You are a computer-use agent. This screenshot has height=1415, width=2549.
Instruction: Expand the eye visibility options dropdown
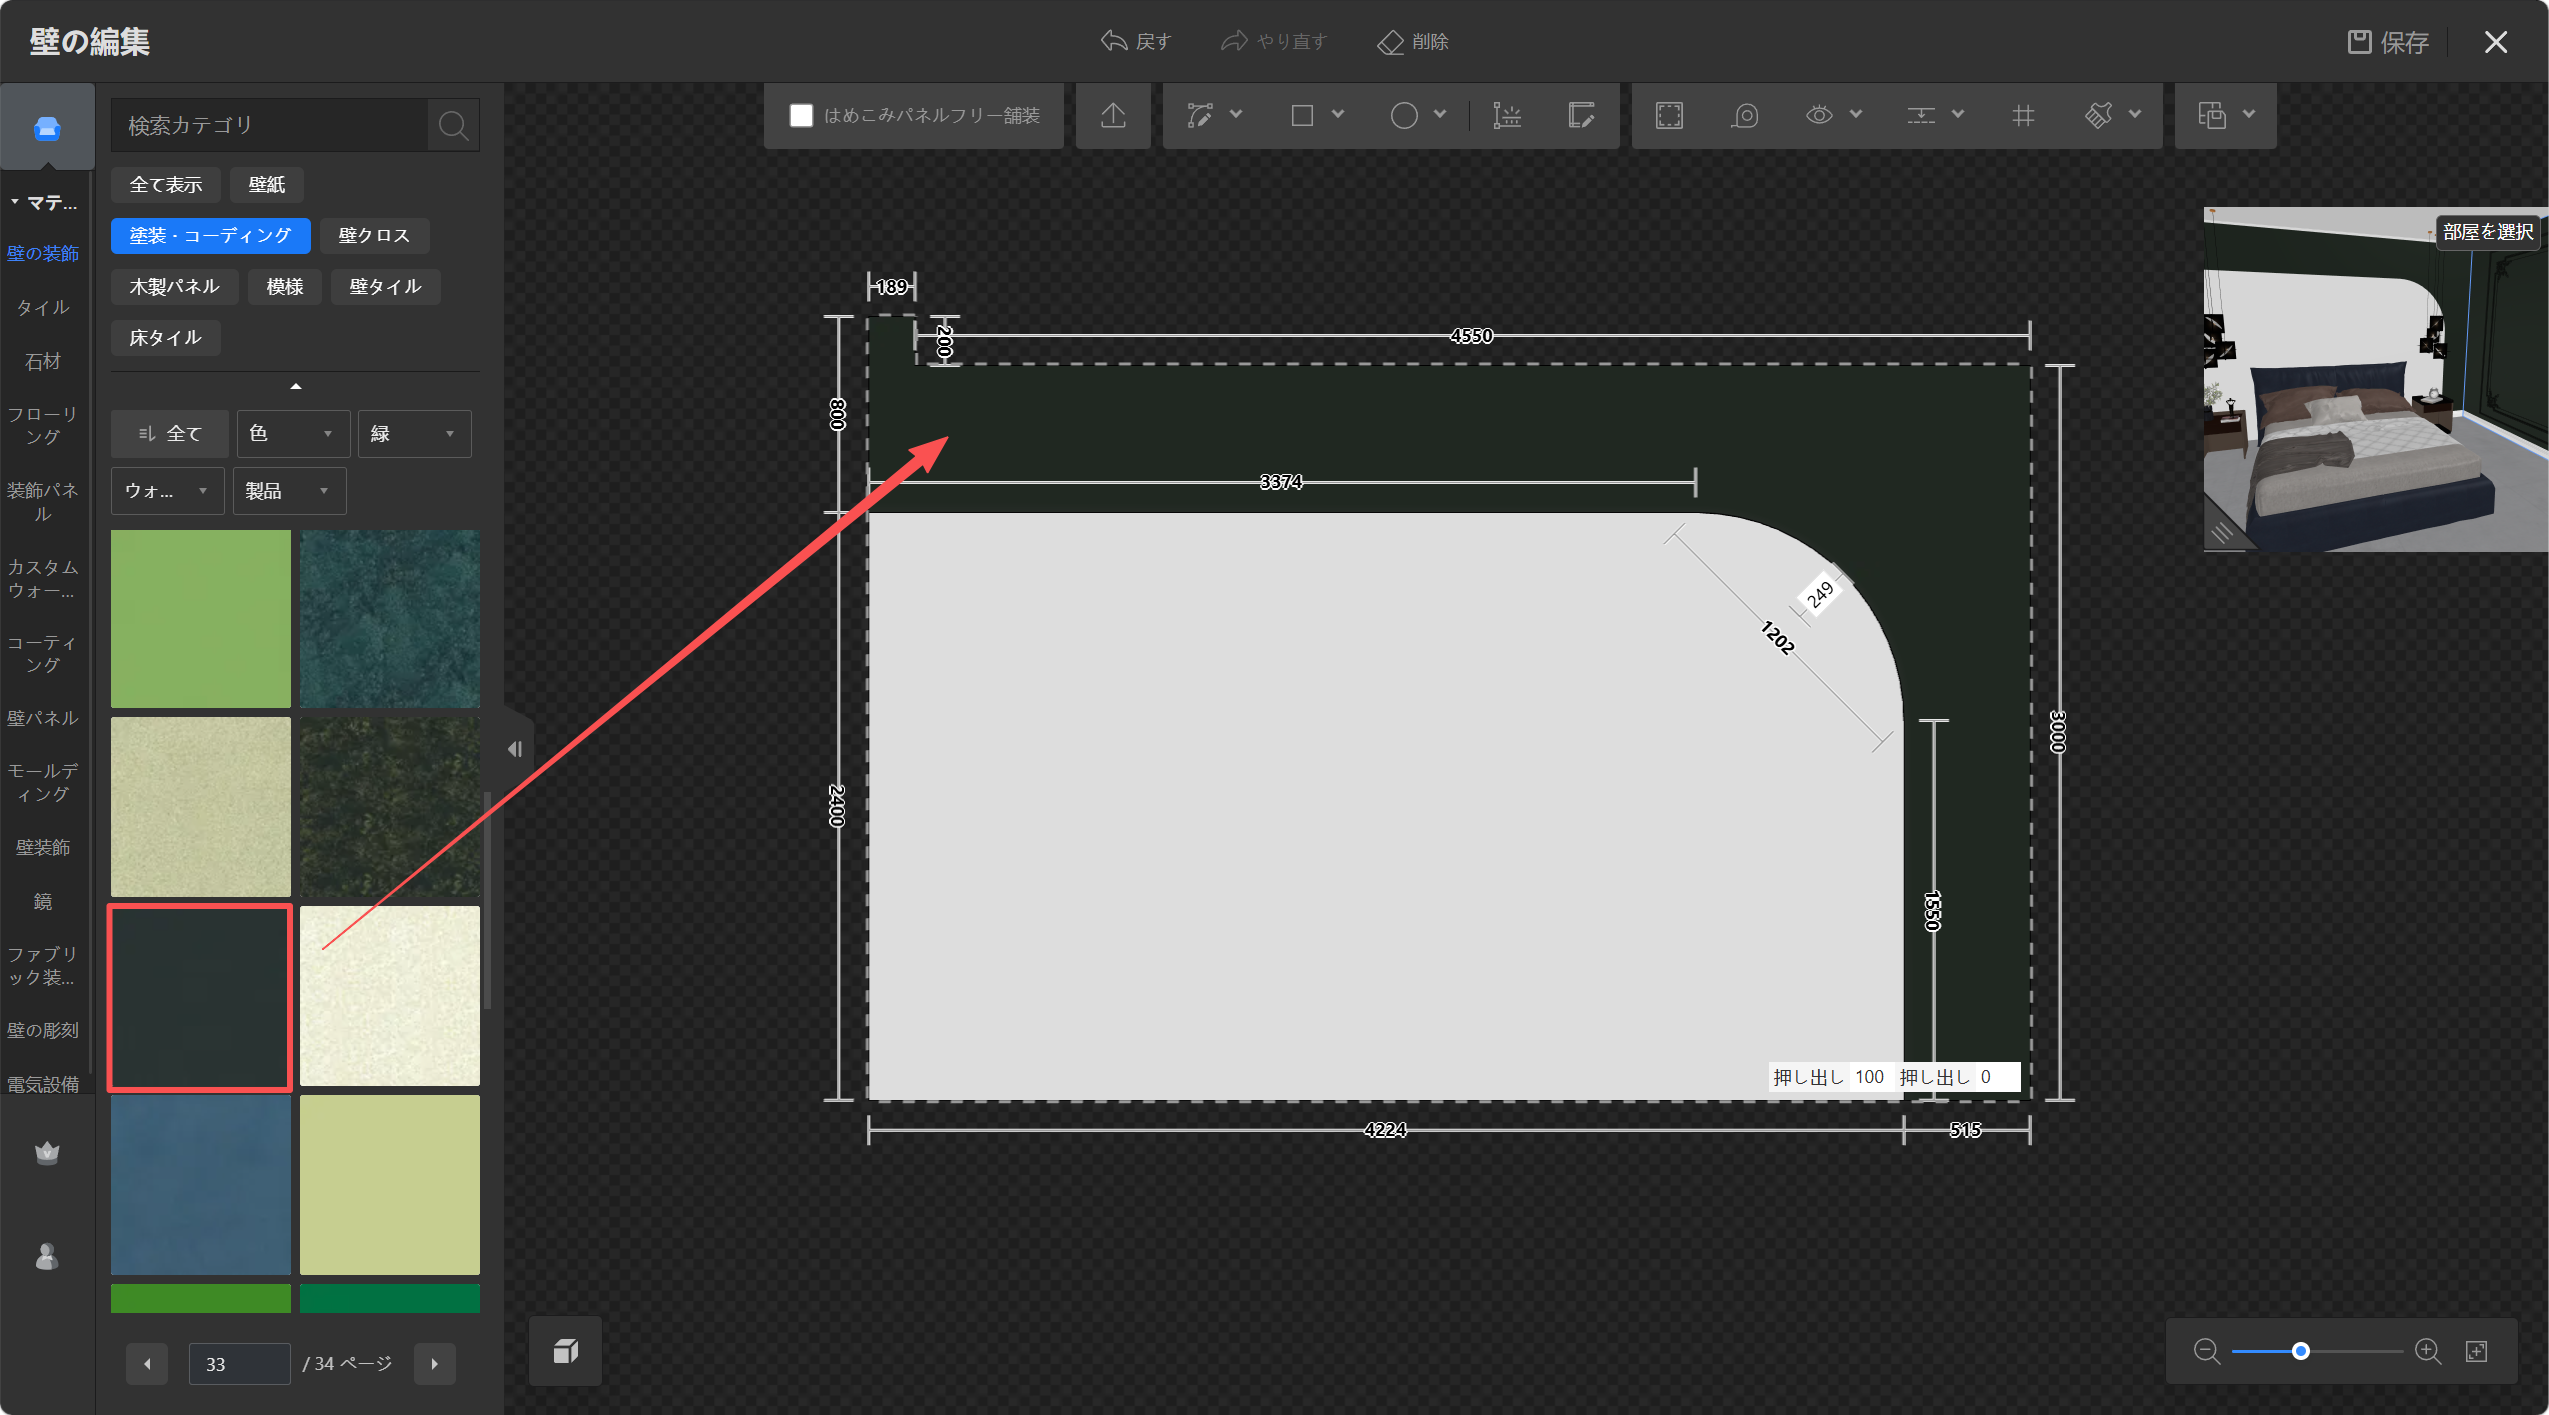pos(1856,114)
